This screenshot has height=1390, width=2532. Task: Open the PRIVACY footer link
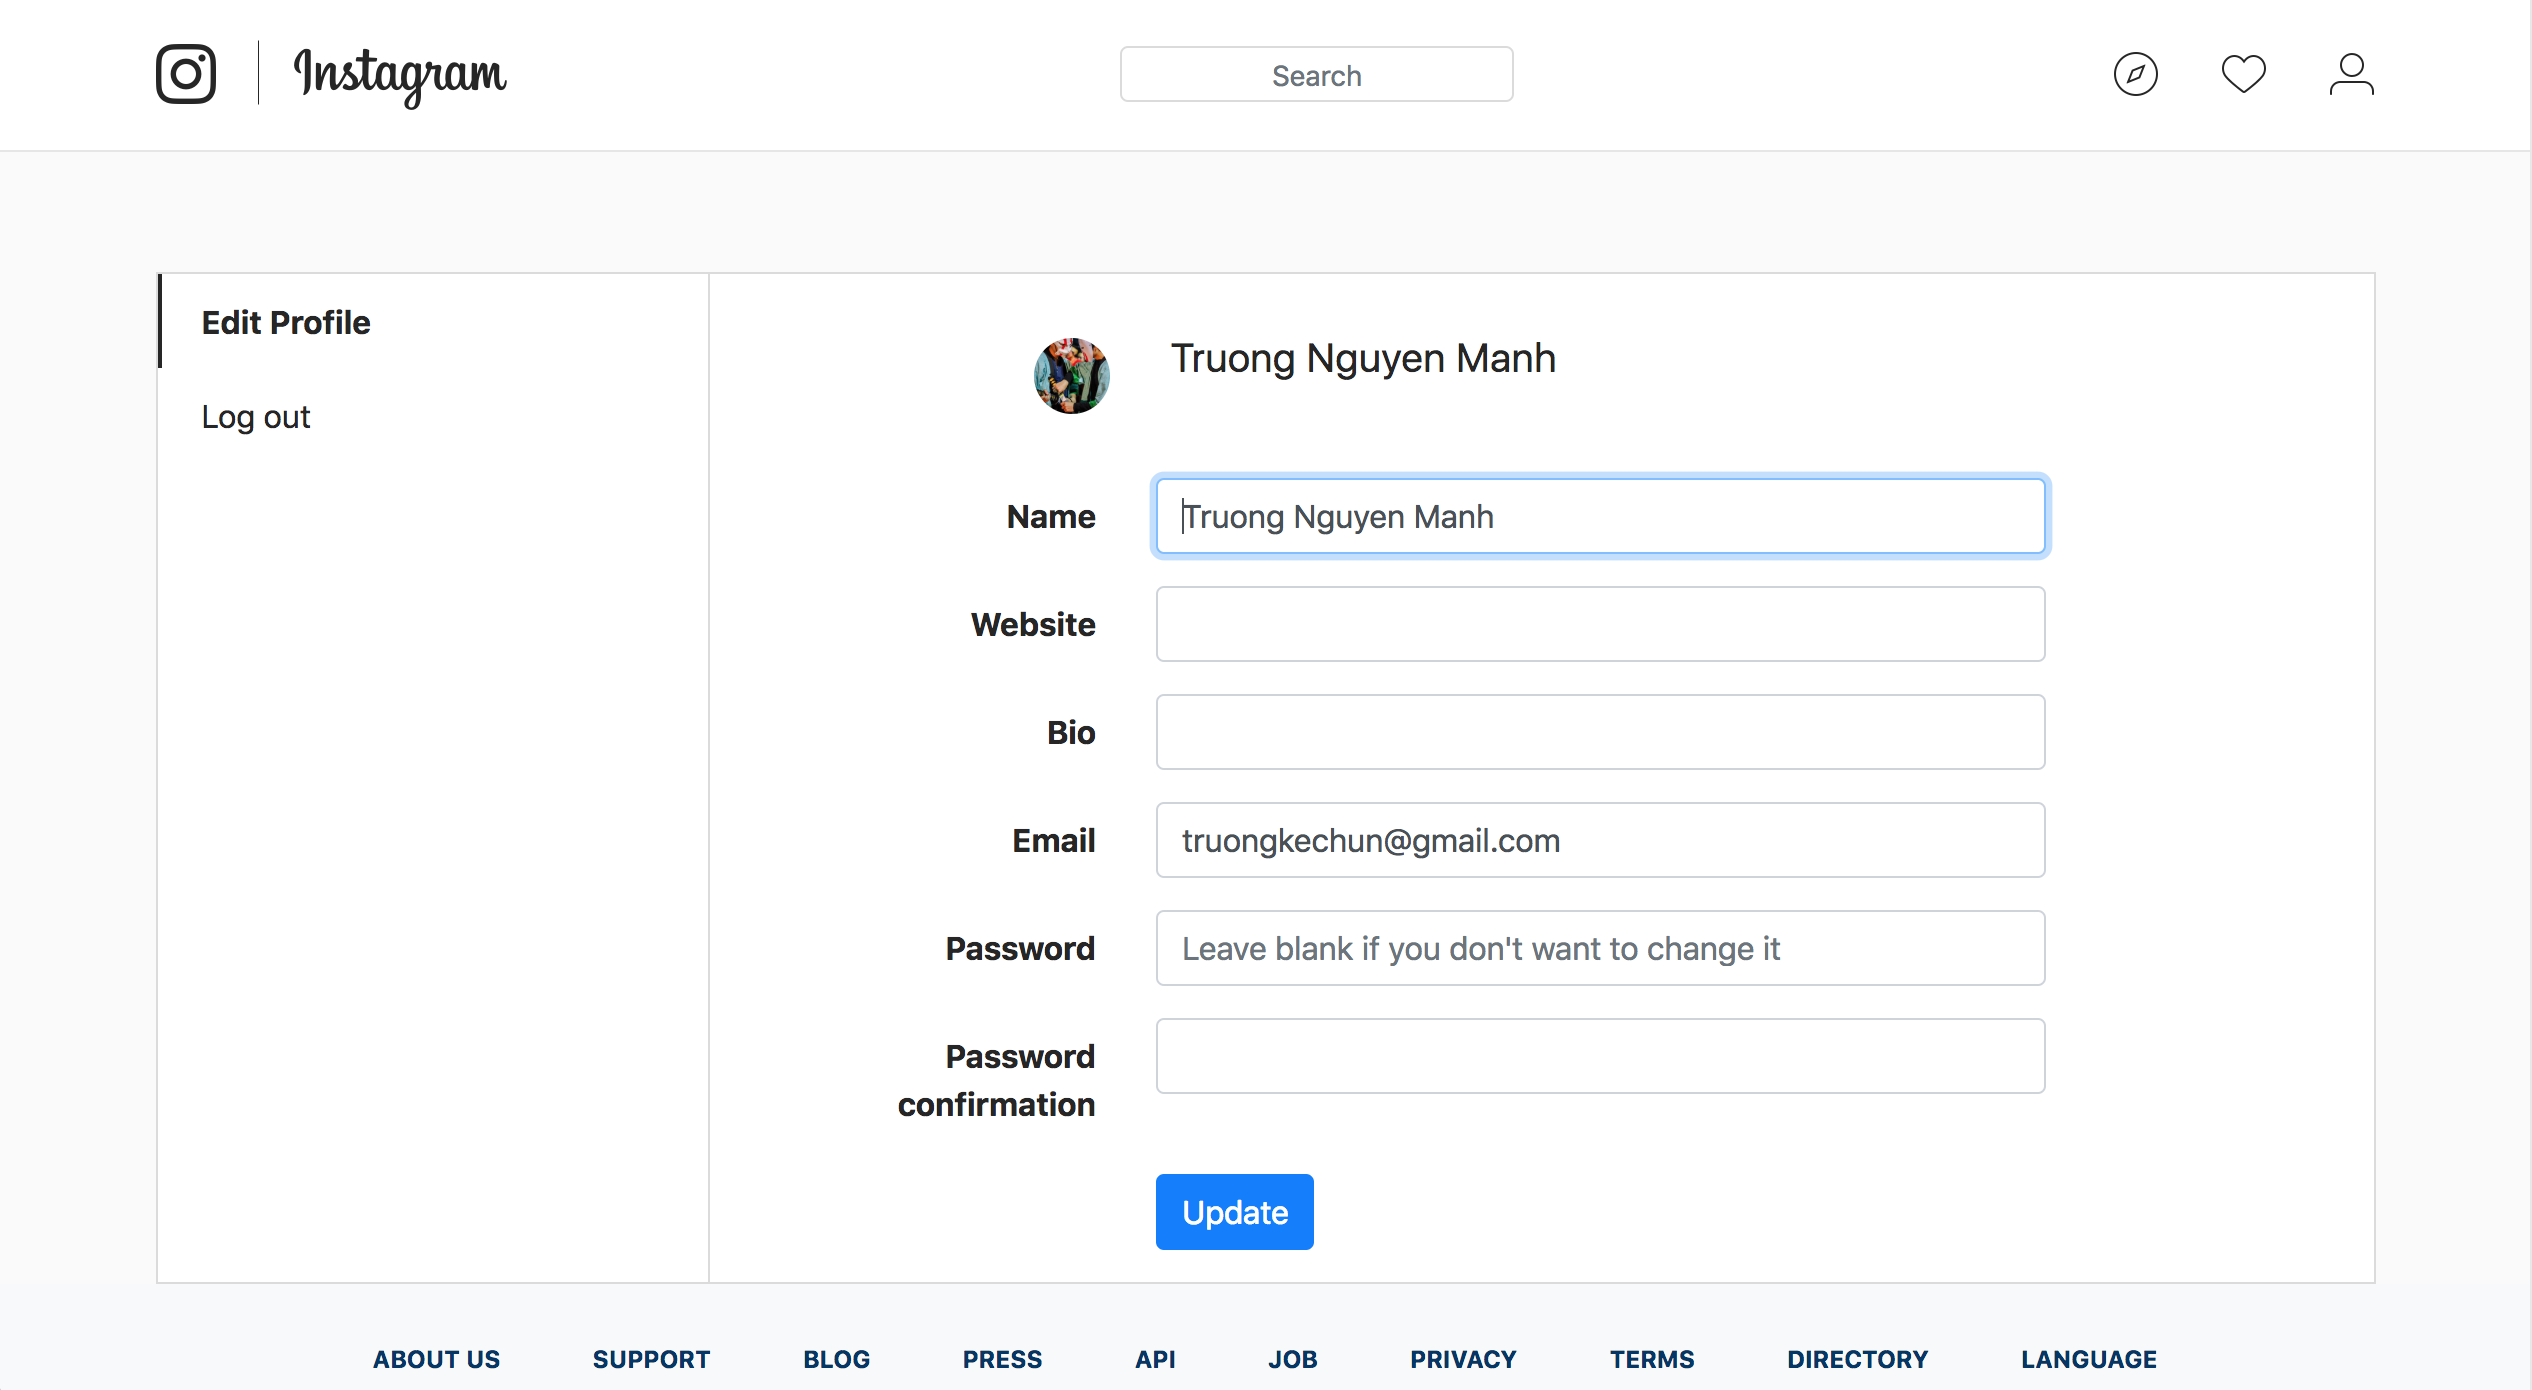point(1463,1359)
